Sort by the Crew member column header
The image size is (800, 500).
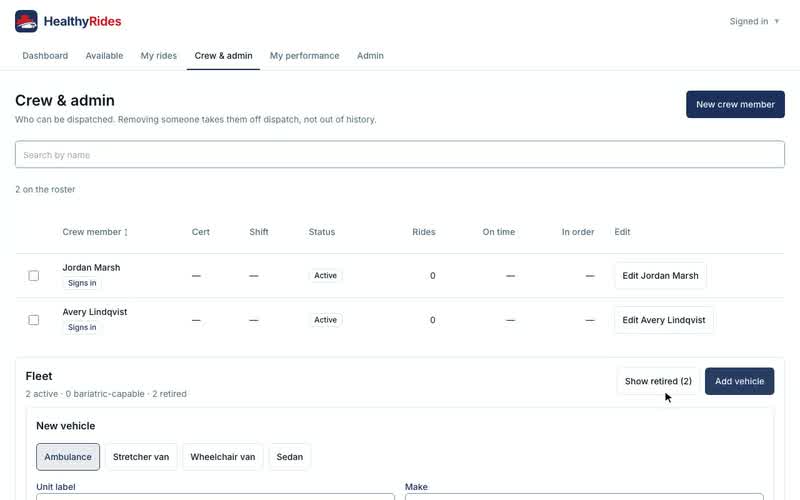pyautogui.click(x=95, y=232)
